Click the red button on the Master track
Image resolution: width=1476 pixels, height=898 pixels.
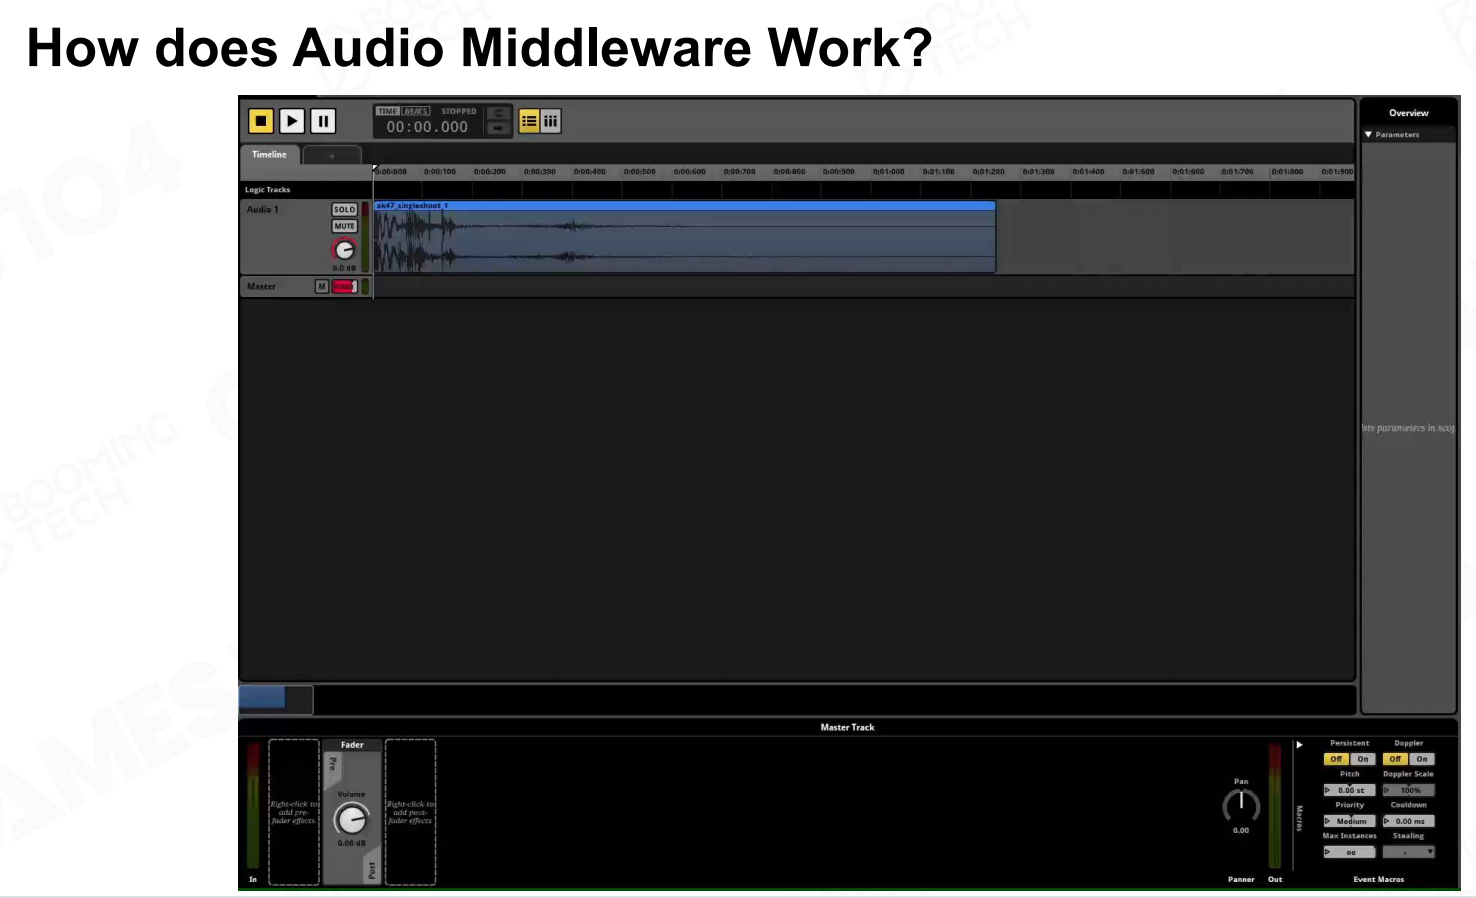[x=344, y=287]
